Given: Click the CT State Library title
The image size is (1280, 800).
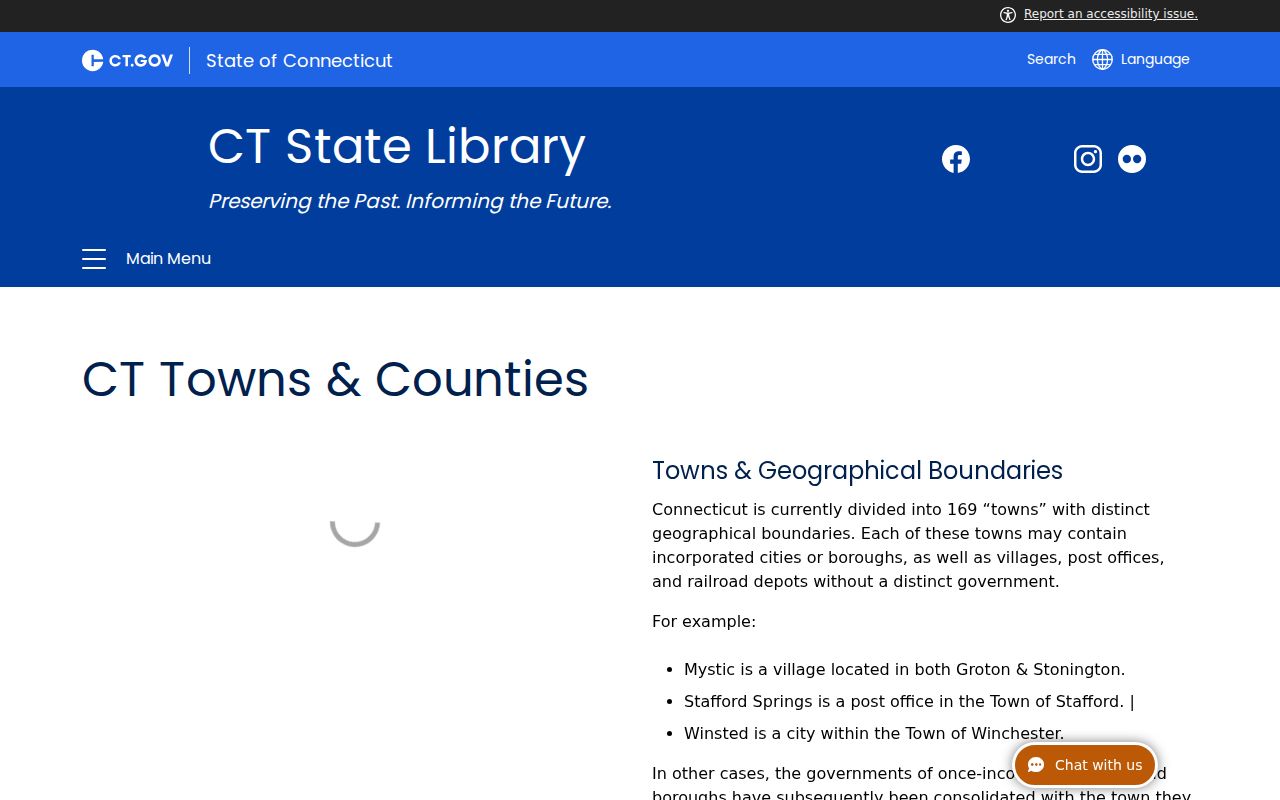Looking at the screenshot, I should pos(397,146).
